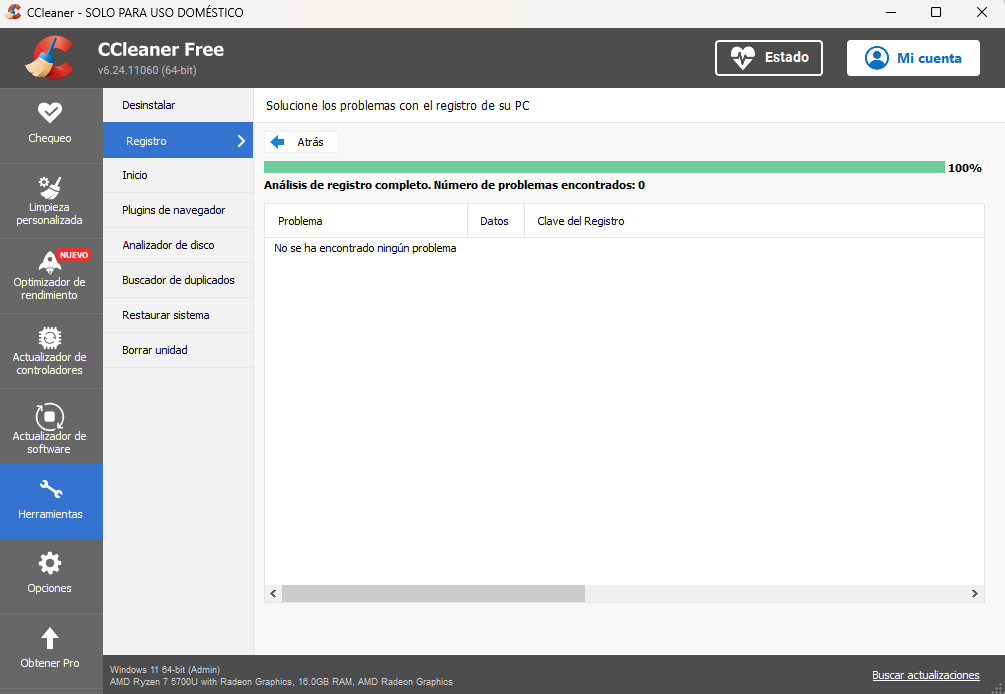Open the Desinstalar tool

tap(178, 105)
